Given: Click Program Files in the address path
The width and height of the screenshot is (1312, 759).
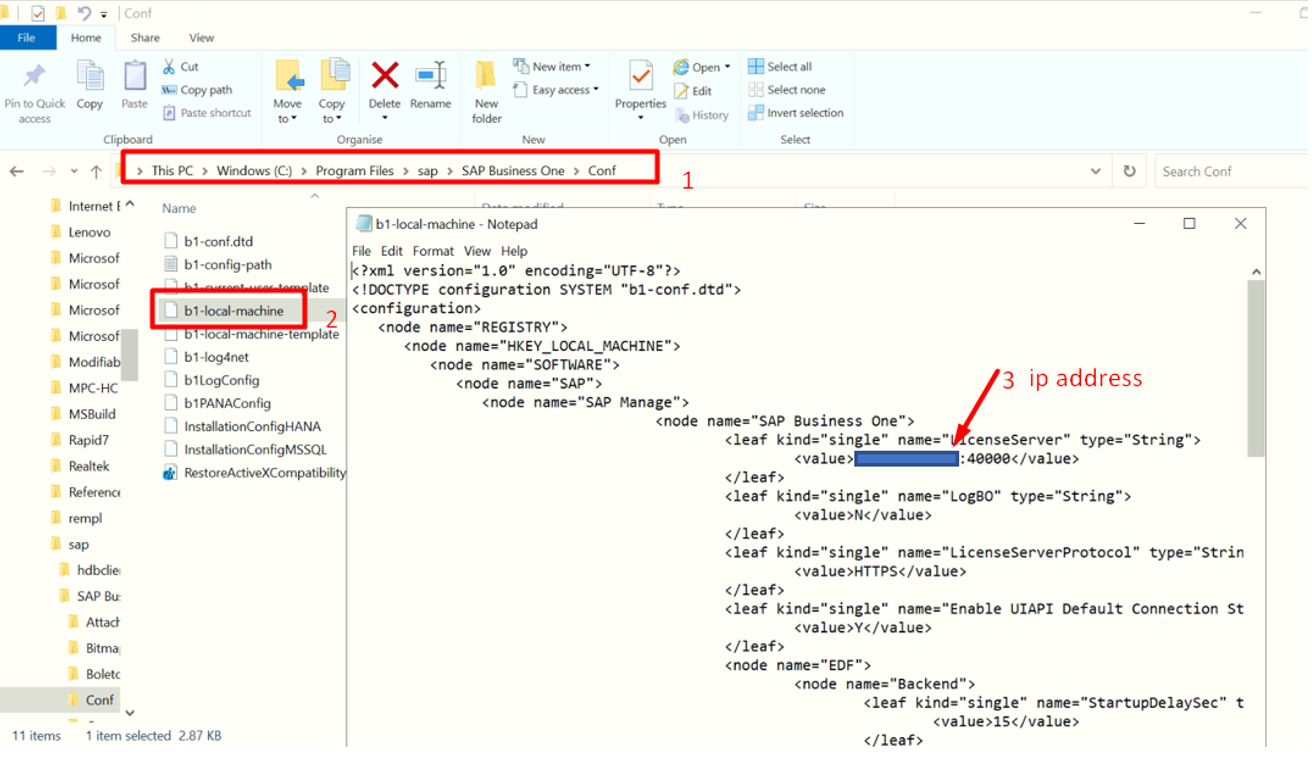Looking at the screenshot, I should click(x=355, y=171).
